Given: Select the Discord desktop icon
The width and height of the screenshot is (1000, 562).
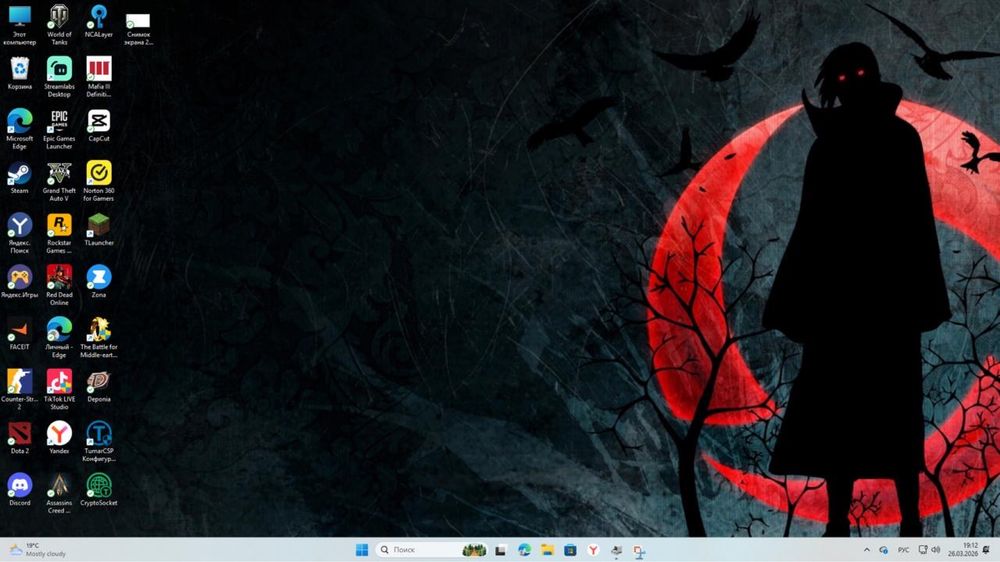Looking at the screenshot, I should click(19, 490).
